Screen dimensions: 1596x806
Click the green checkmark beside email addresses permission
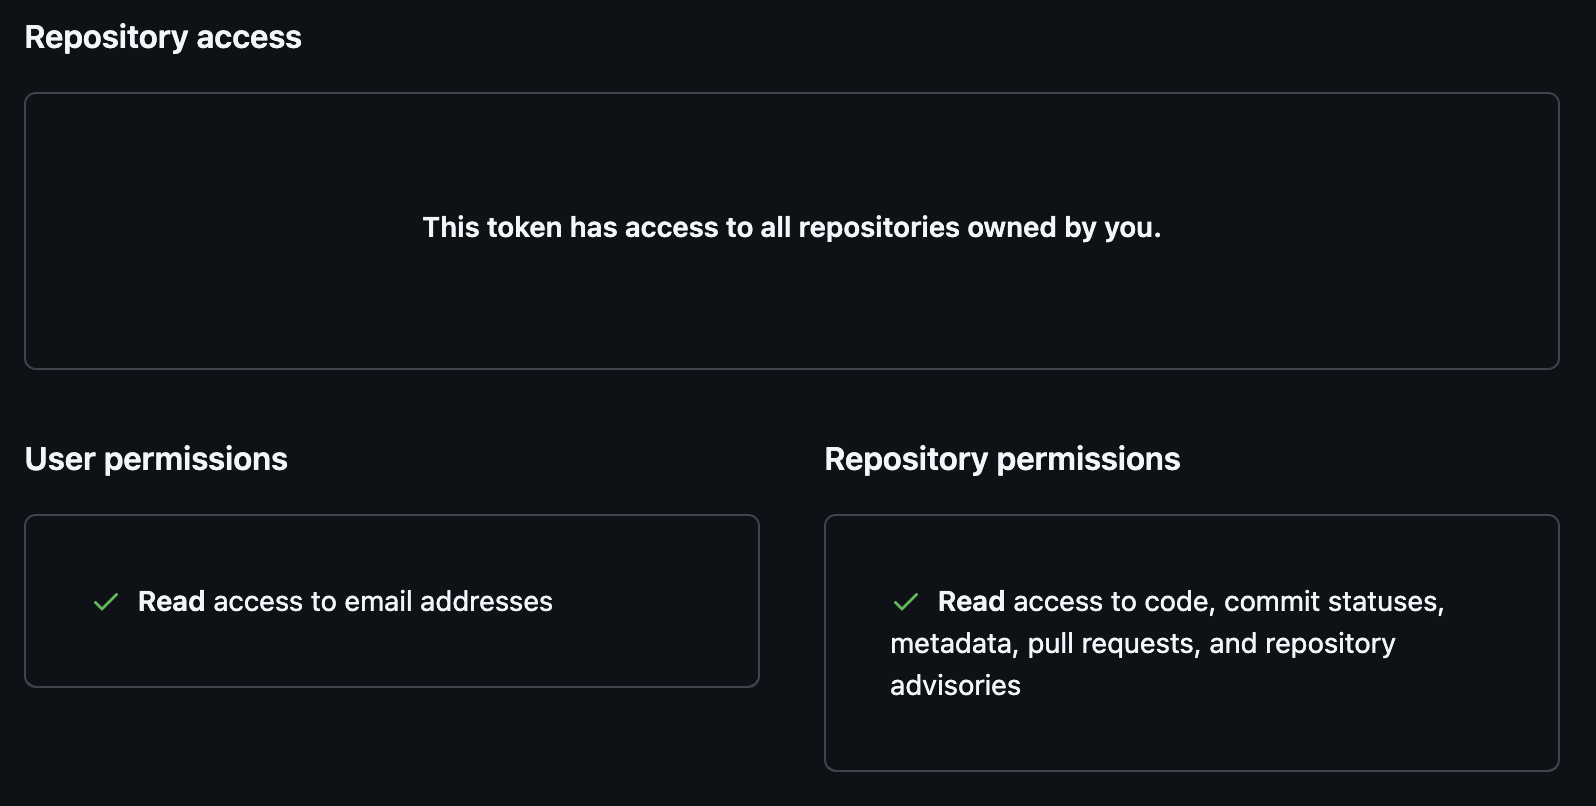click(104, 601)
